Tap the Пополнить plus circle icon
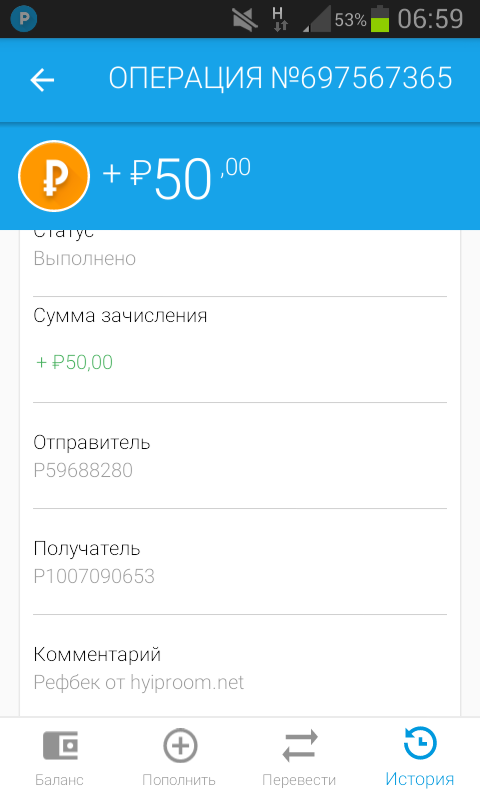 tap(180, 745)
